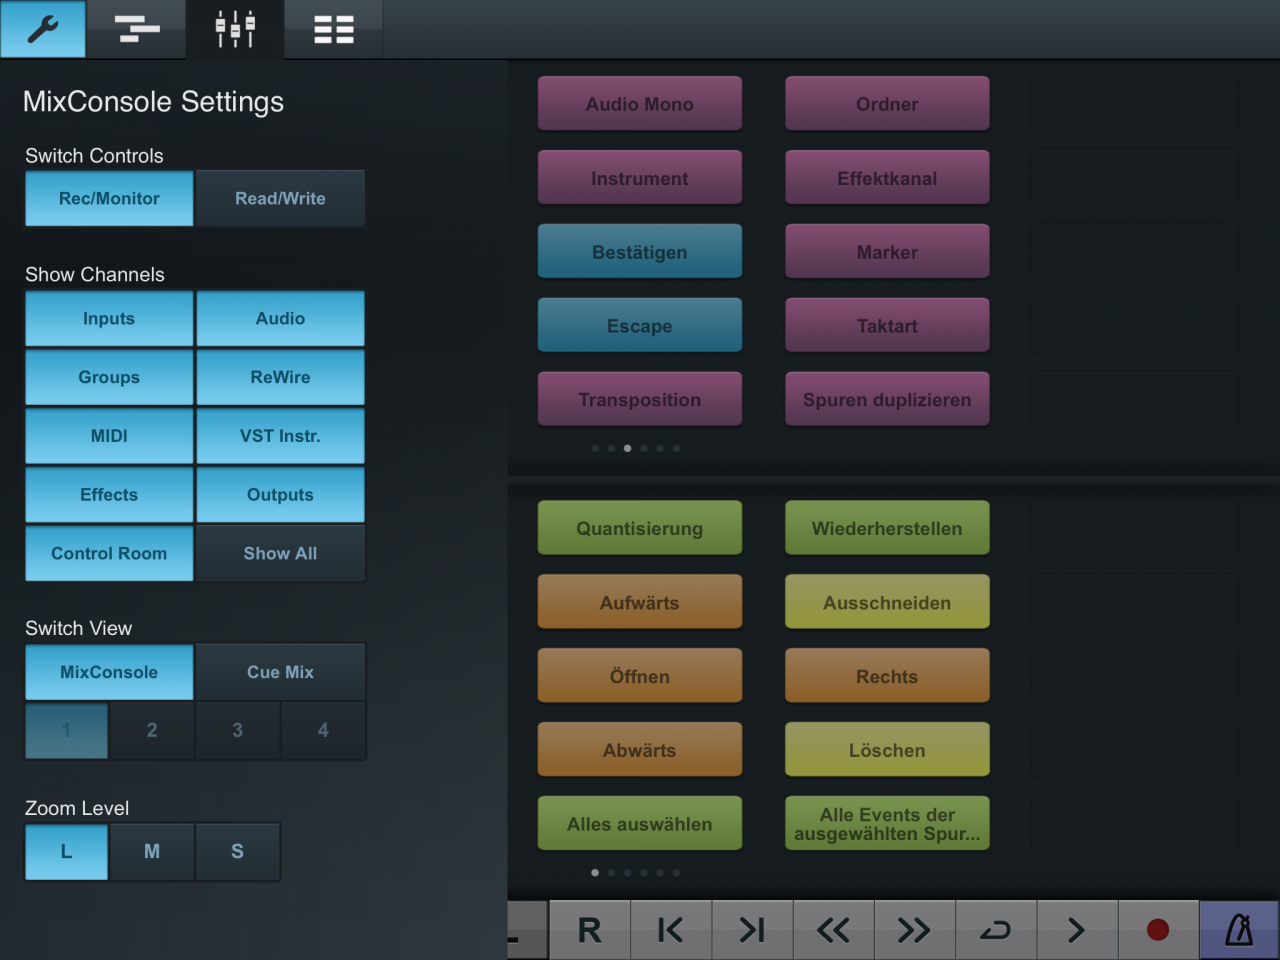Jump to previous marker transport button
Screen dimensions: 1280x960
(x=671, y=930)
